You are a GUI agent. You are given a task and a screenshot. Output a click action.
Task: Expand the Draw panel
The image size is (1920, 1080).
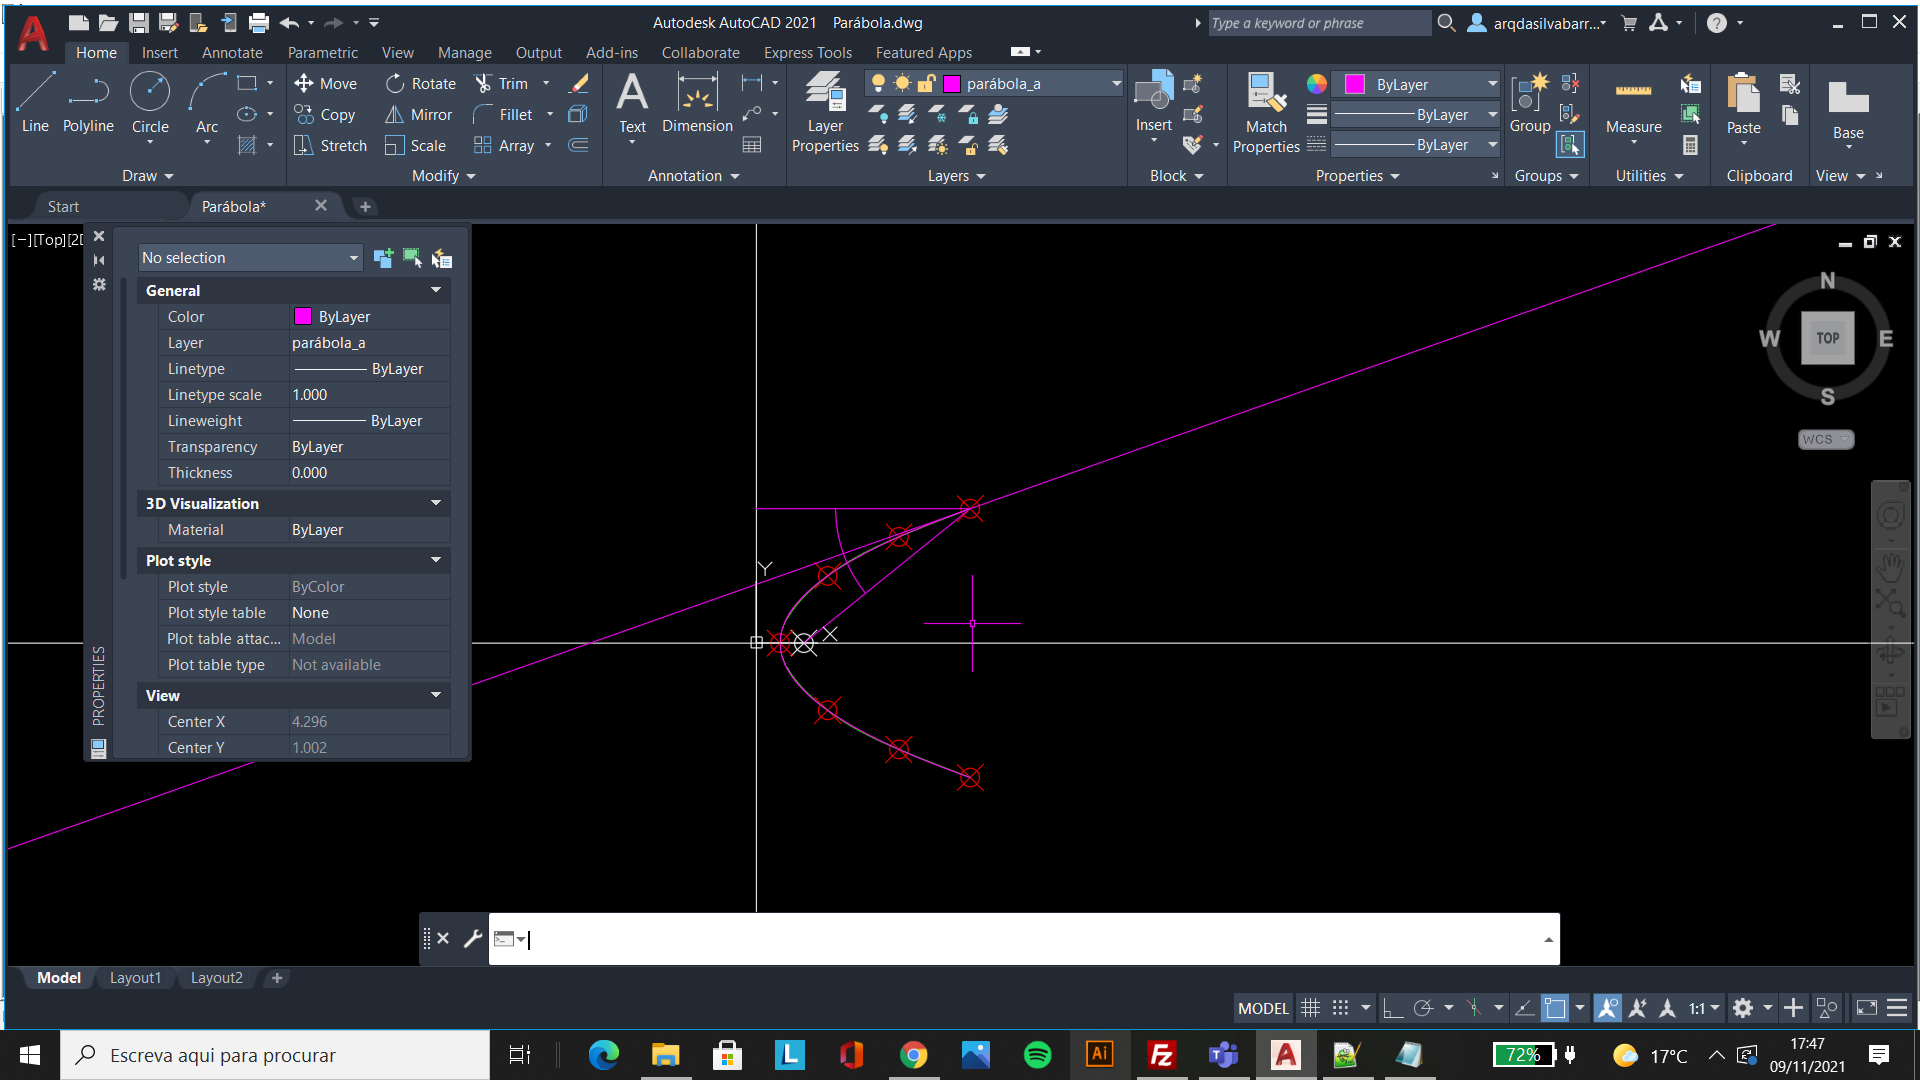(148, 176)
